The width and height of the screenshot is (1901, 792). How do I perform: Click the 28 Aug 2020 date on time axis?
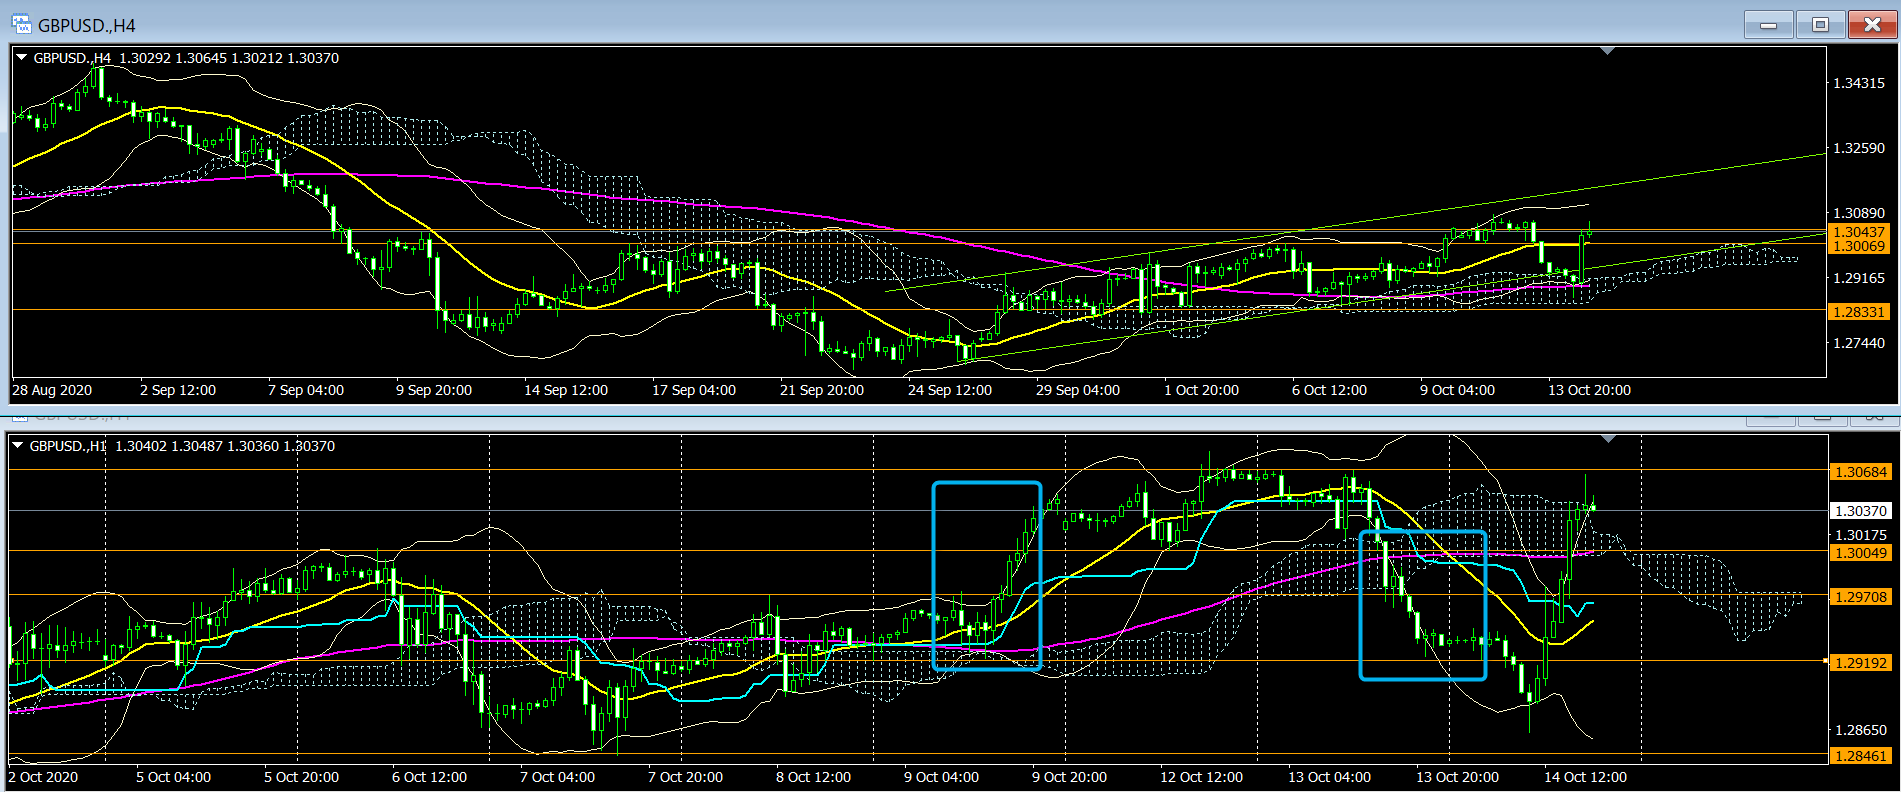(x=52, y=390)
